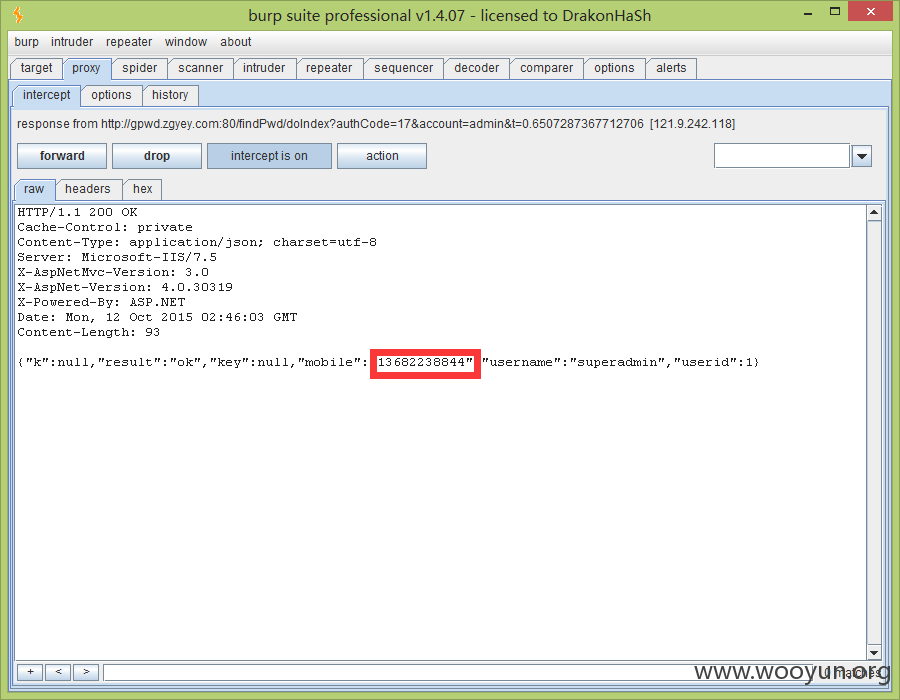Select the raw view tab

tap(34, 189)
